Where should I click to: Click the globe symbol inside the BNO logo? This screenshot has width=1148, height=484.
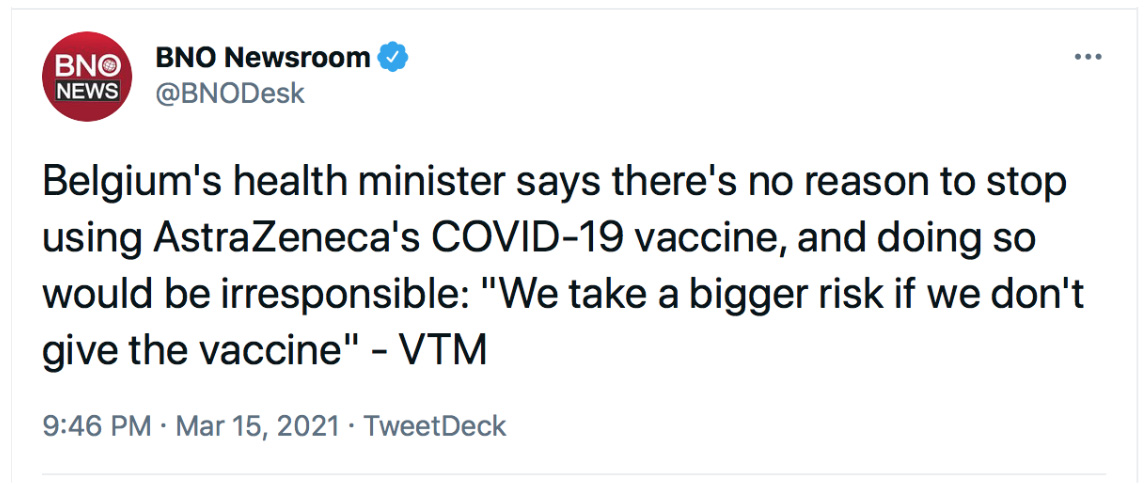pos(111,68)
